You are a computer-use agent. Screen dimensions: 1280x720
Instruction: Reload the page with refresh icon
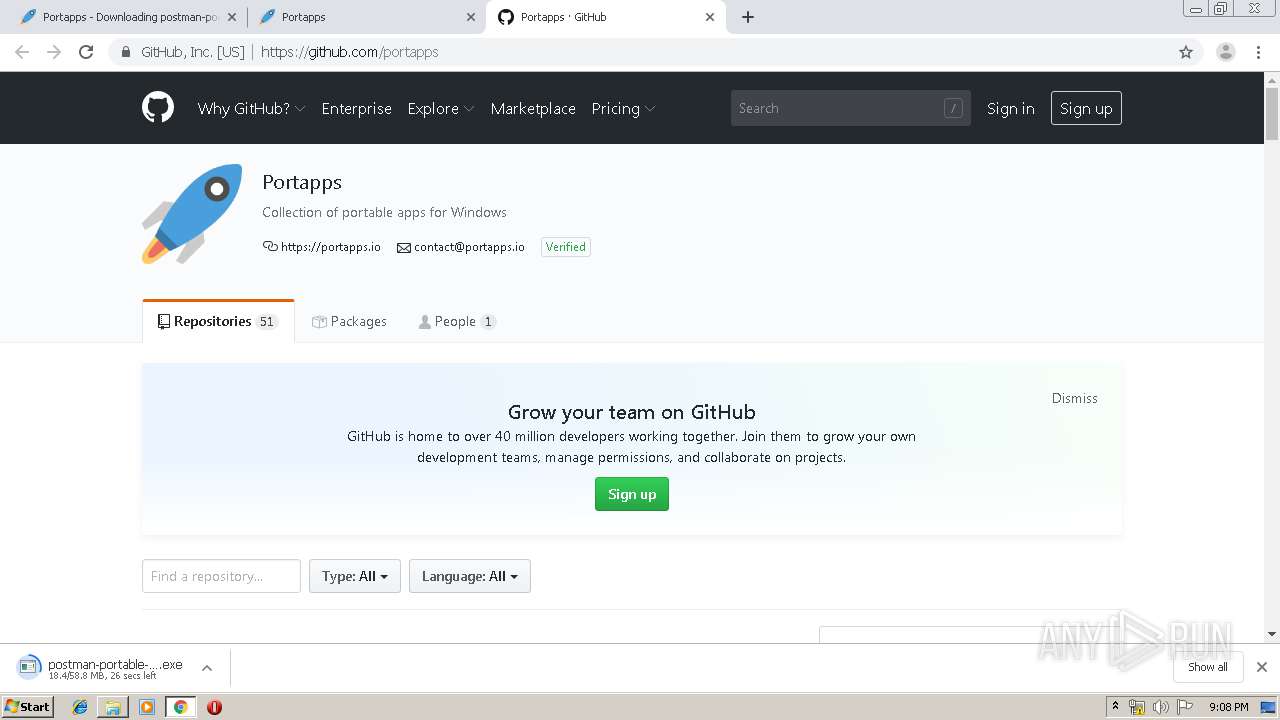pos(86,52)
